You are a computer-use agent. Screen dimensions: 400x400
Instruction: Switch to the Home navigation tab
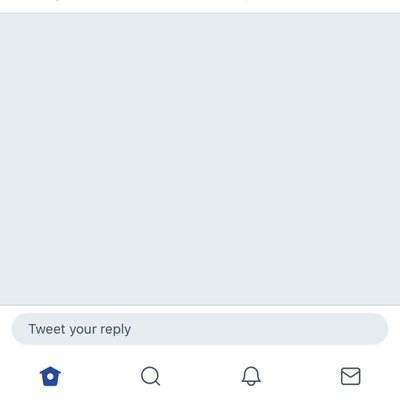tap(50, 376)
